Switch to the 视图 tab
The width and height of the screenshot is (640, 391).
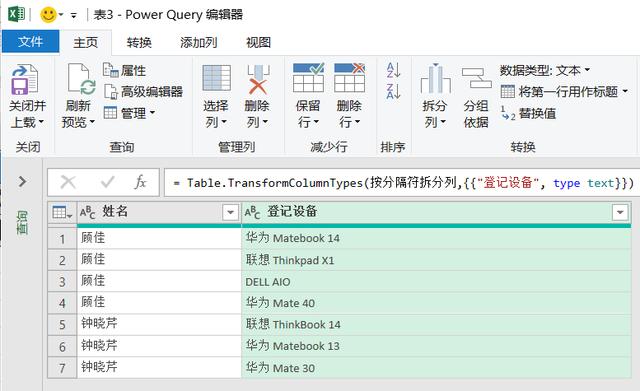pos(258,42)
